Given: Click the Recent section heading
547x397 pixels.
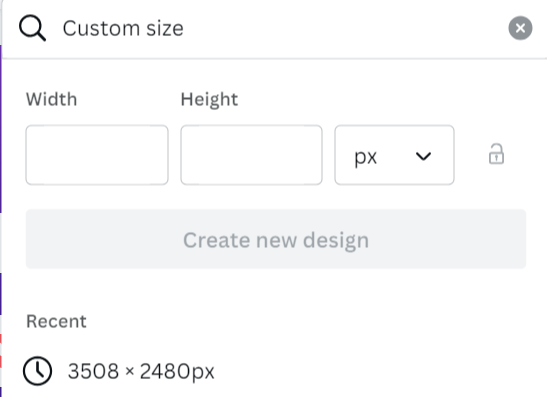Looking at the screenshot, I should [x=57, y=321].
